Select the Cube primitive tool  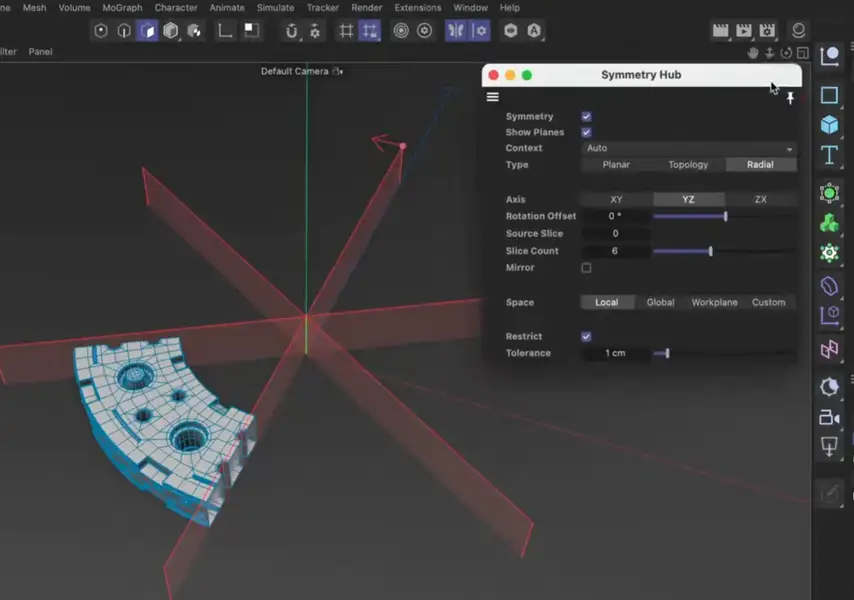click(x=830, y=124)
